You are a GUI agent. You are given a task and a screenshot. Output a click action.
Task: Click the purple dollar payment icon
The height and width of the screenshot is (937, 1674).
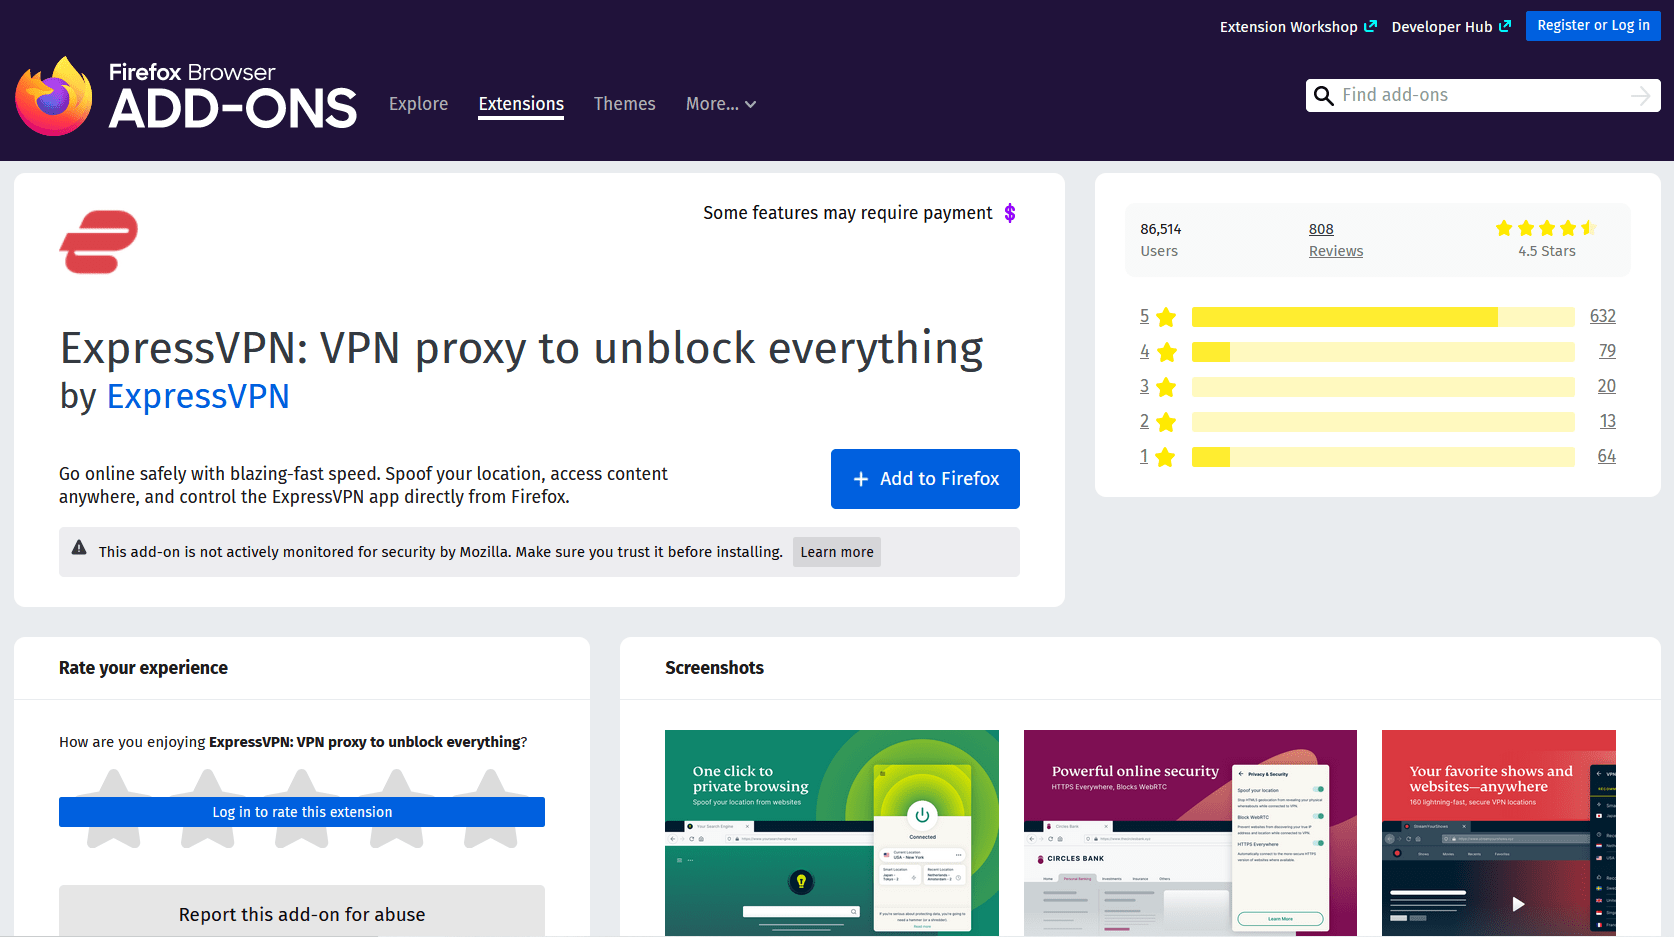point(1010,213)
